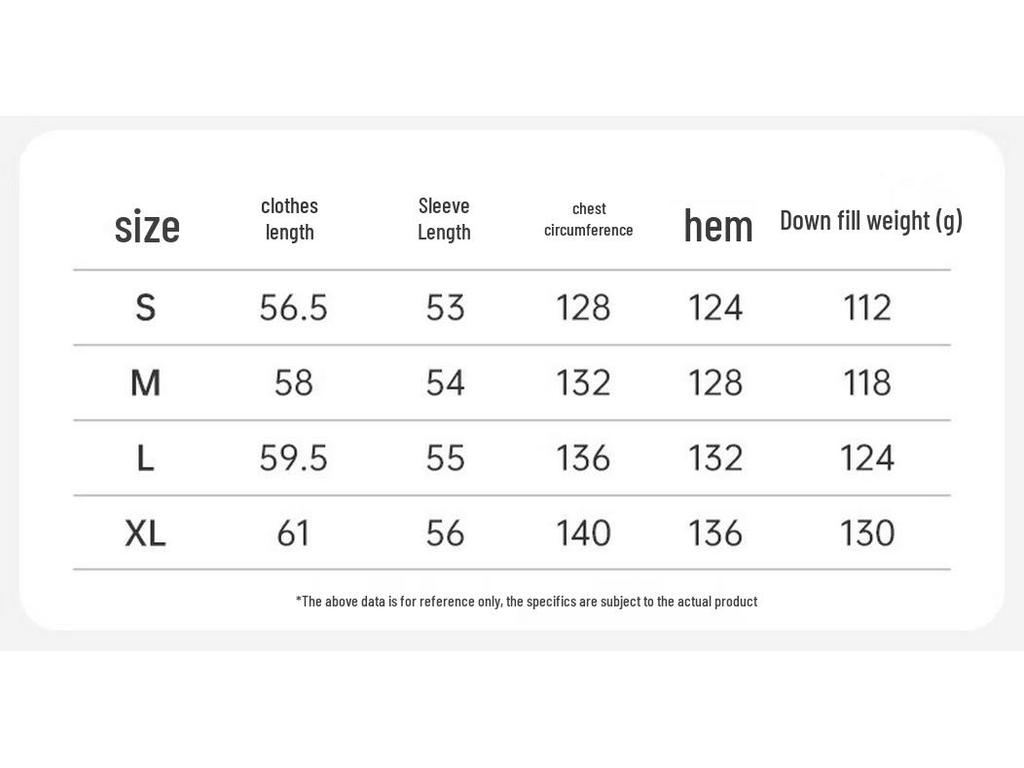
Task: Click the "size" column header
Action: point(147,226)
